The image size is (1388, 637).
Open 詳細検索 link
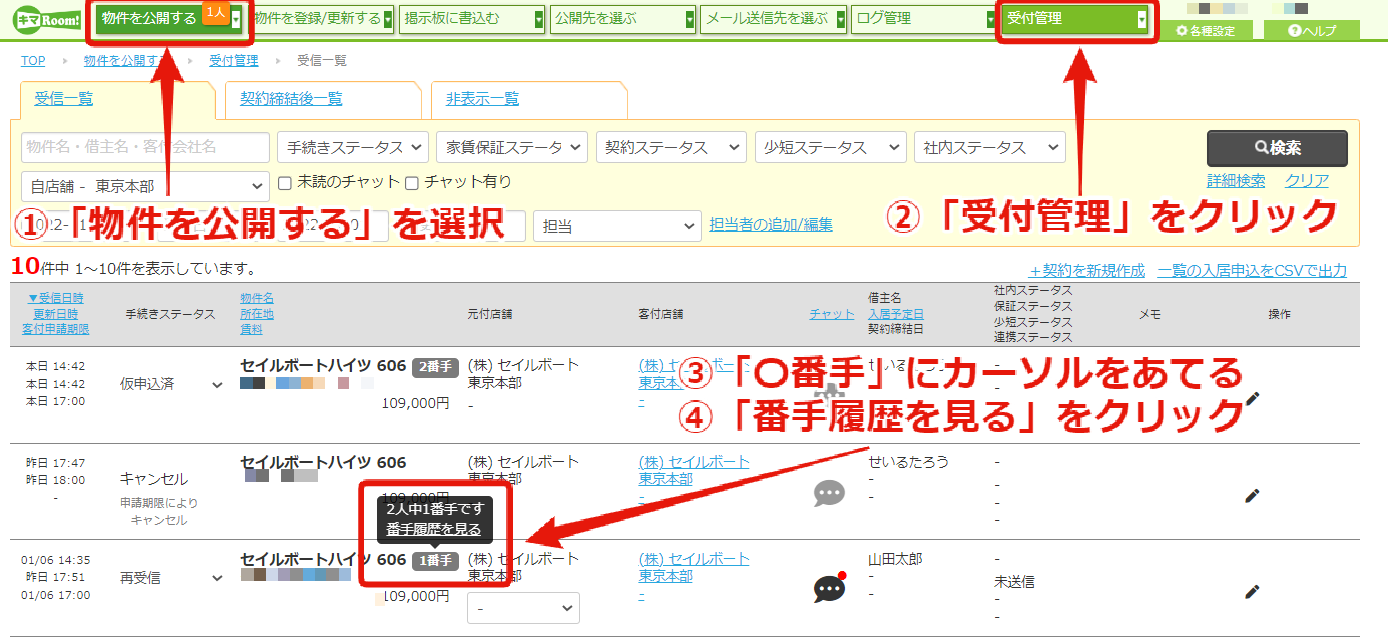pos(1236,181)
